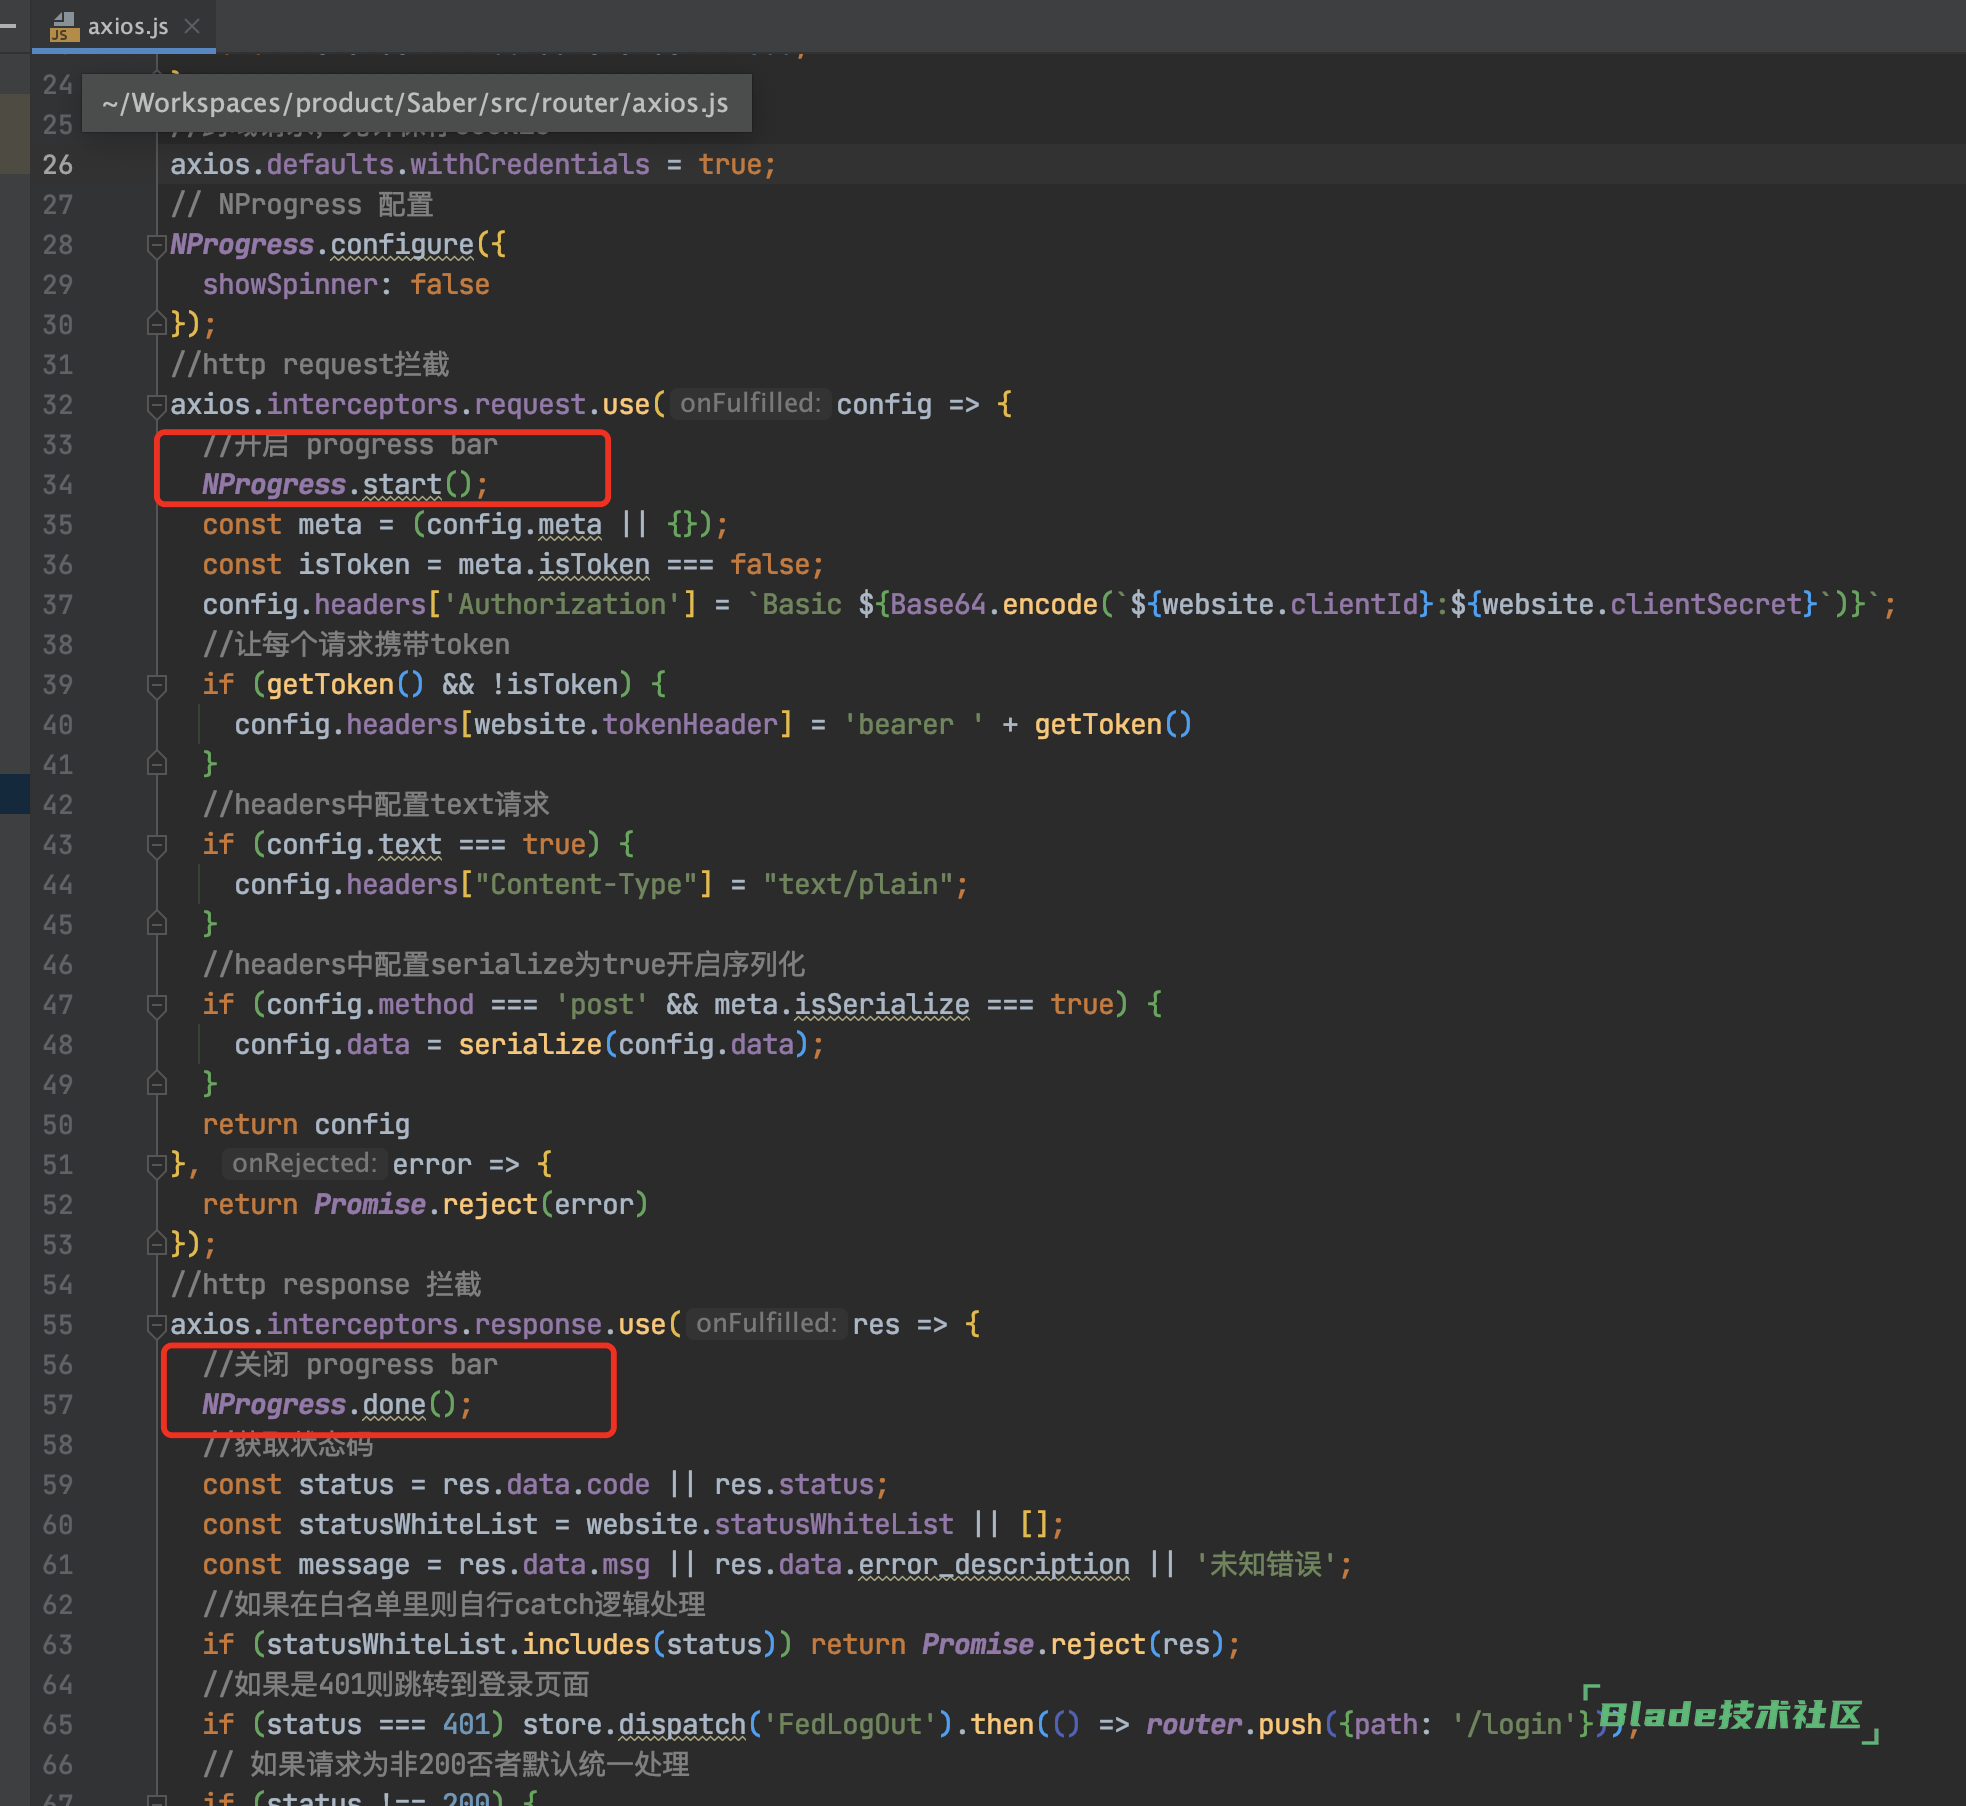
Task: Click the '未知错误' string on line 61
Action: pos(1266,1564)
